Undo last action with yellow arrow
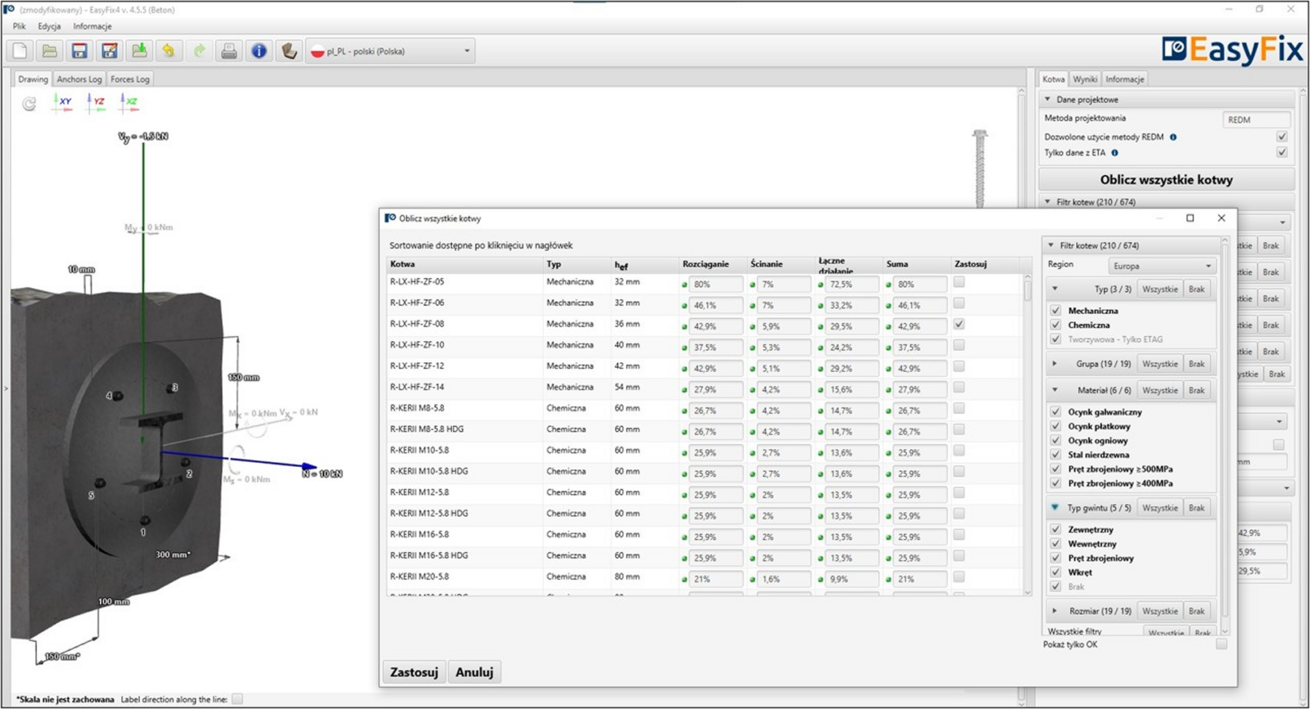 [x=169, y=51]
